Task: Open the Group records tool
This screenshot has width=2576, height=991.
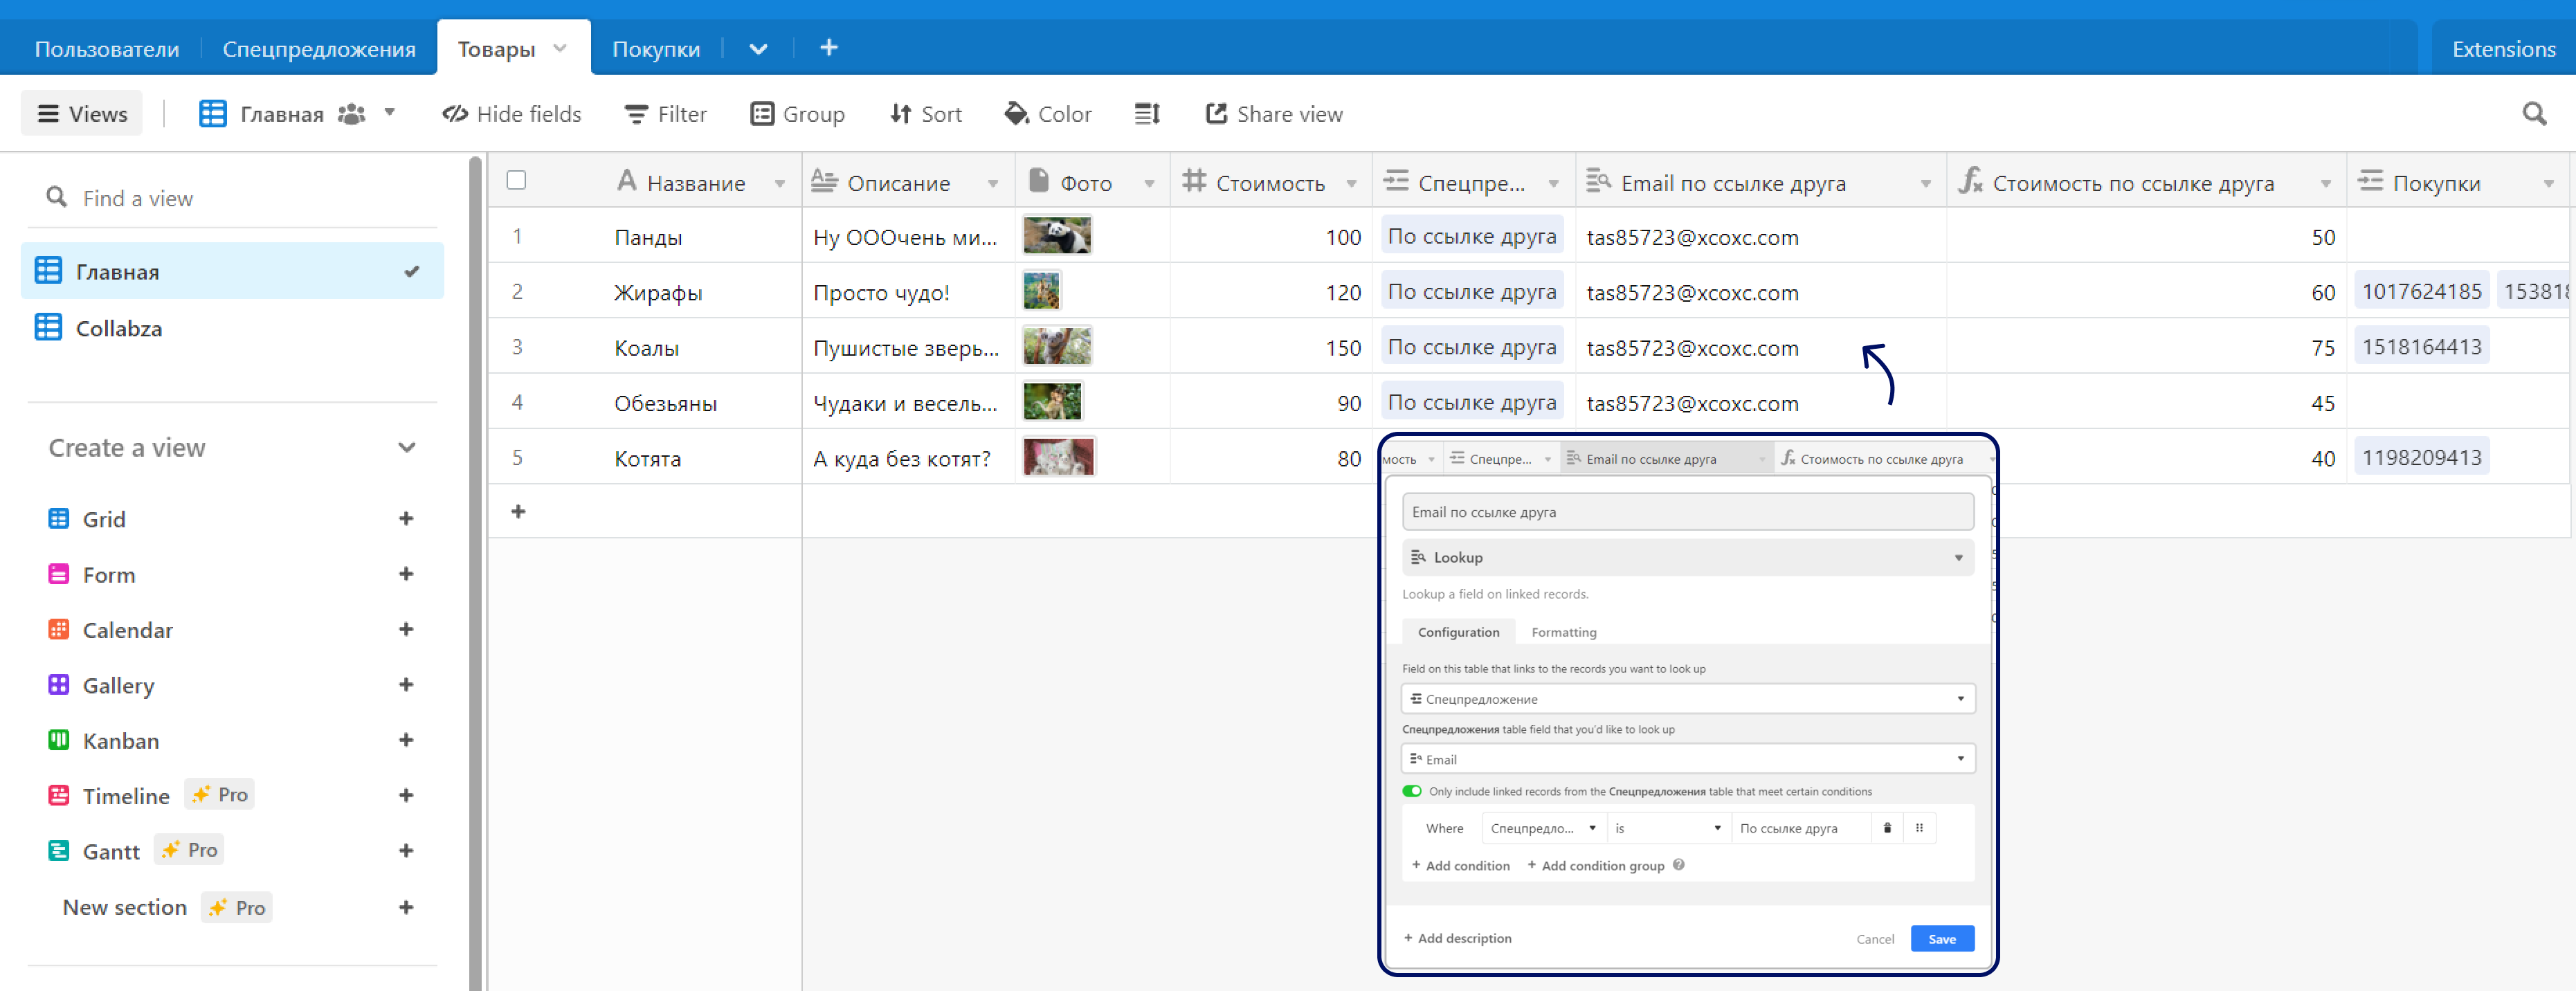Action: pyautogui.click(x=797, y=114)
